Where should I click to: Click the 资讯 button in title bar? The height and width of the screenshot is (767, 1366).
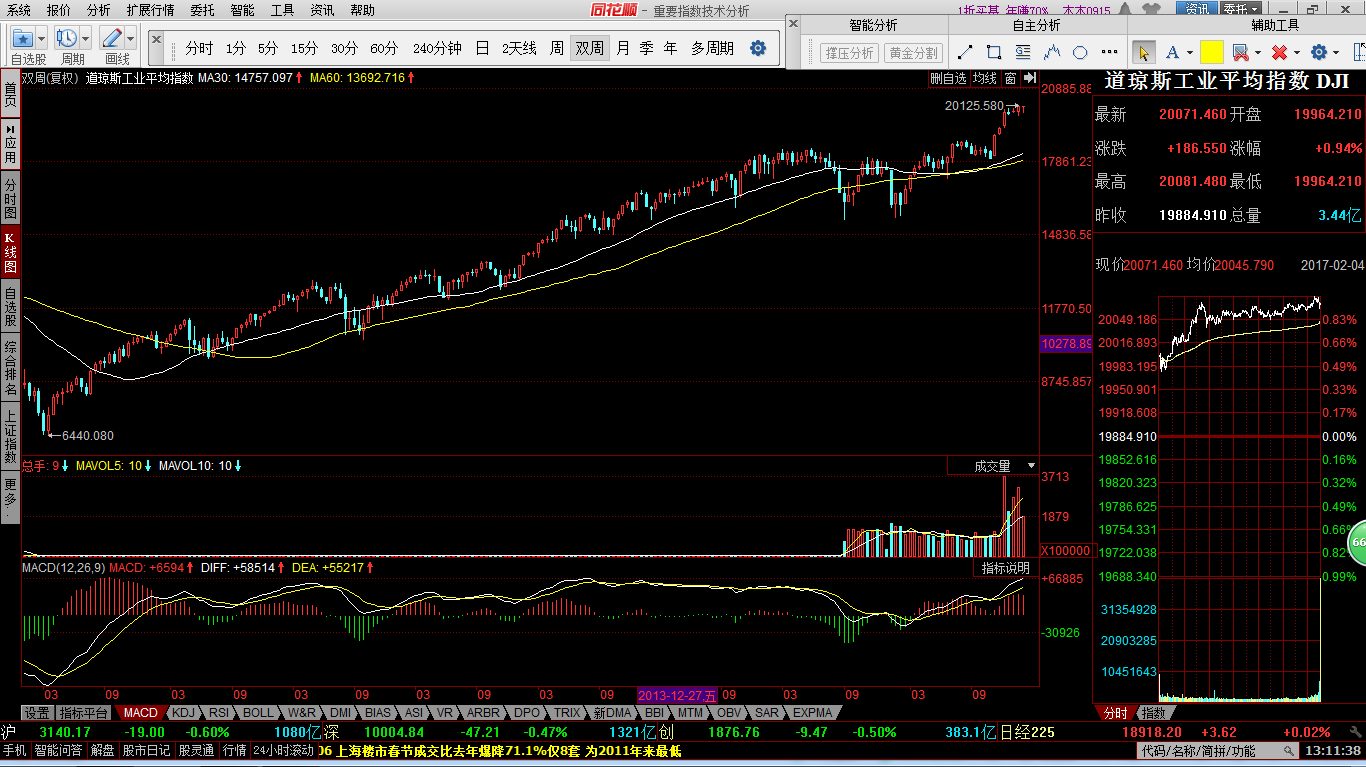[x=1197, y=9]
